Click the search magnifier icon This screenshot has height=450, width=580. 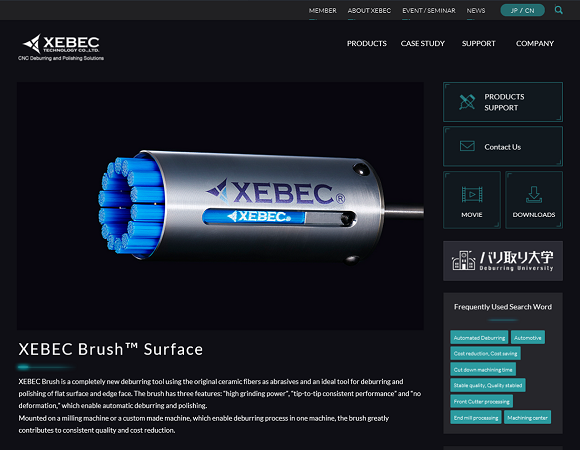coord(558,10)
